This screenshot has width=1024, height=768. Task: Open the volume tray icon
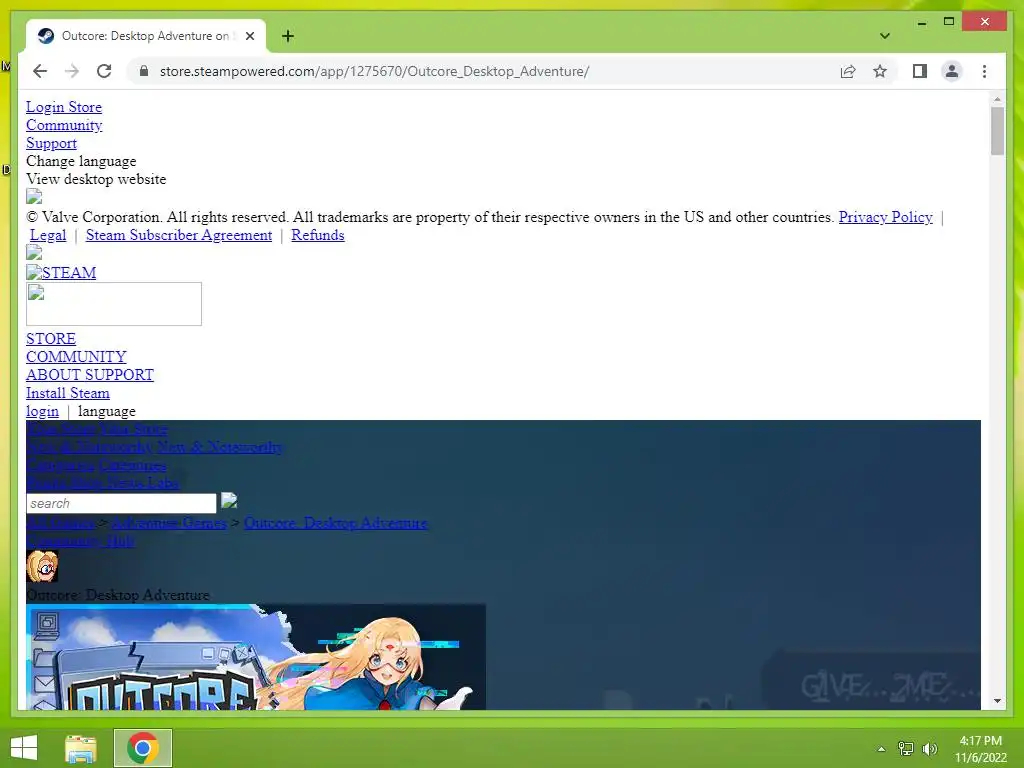click(930, 748)
